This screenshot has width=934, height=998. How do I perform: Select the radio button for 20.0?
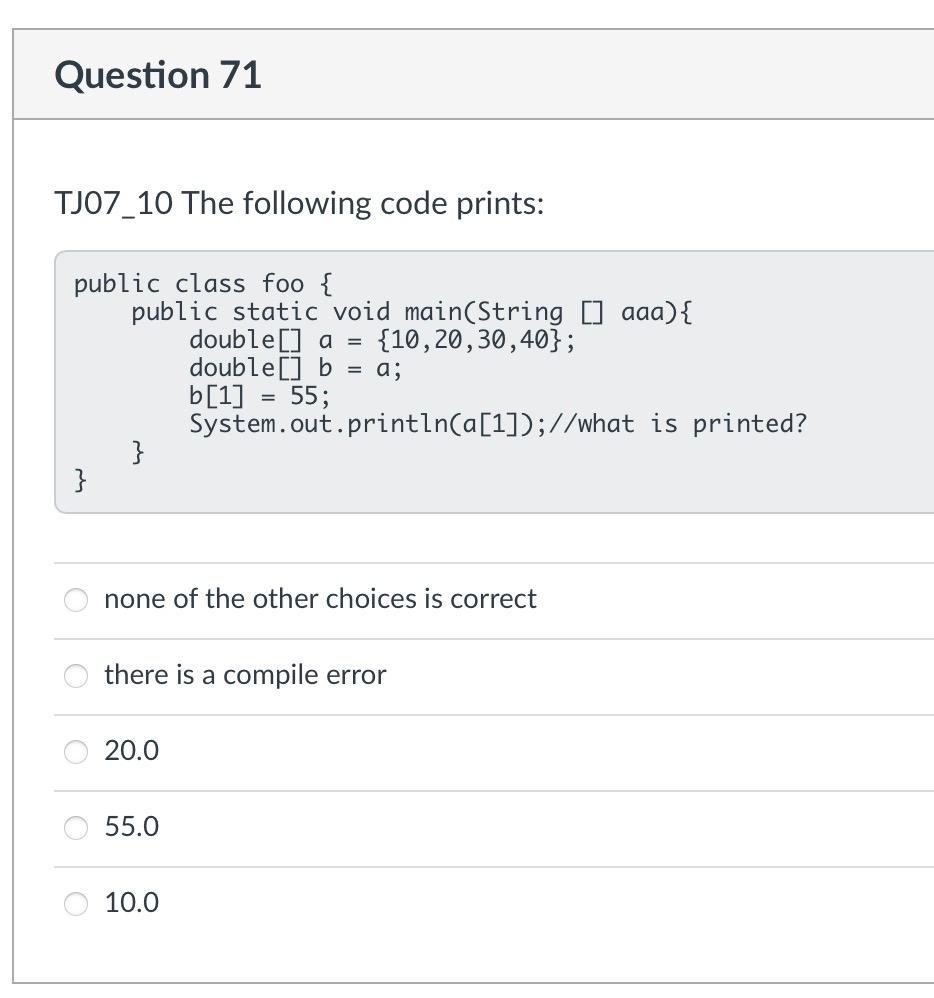75,751
